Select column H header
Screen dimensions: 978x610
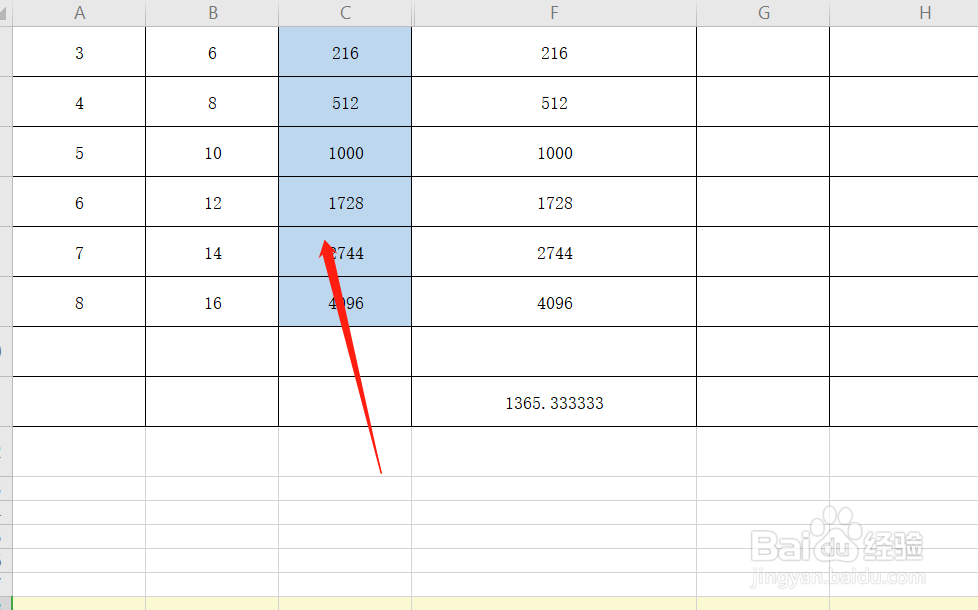click(x=904, y=12)
